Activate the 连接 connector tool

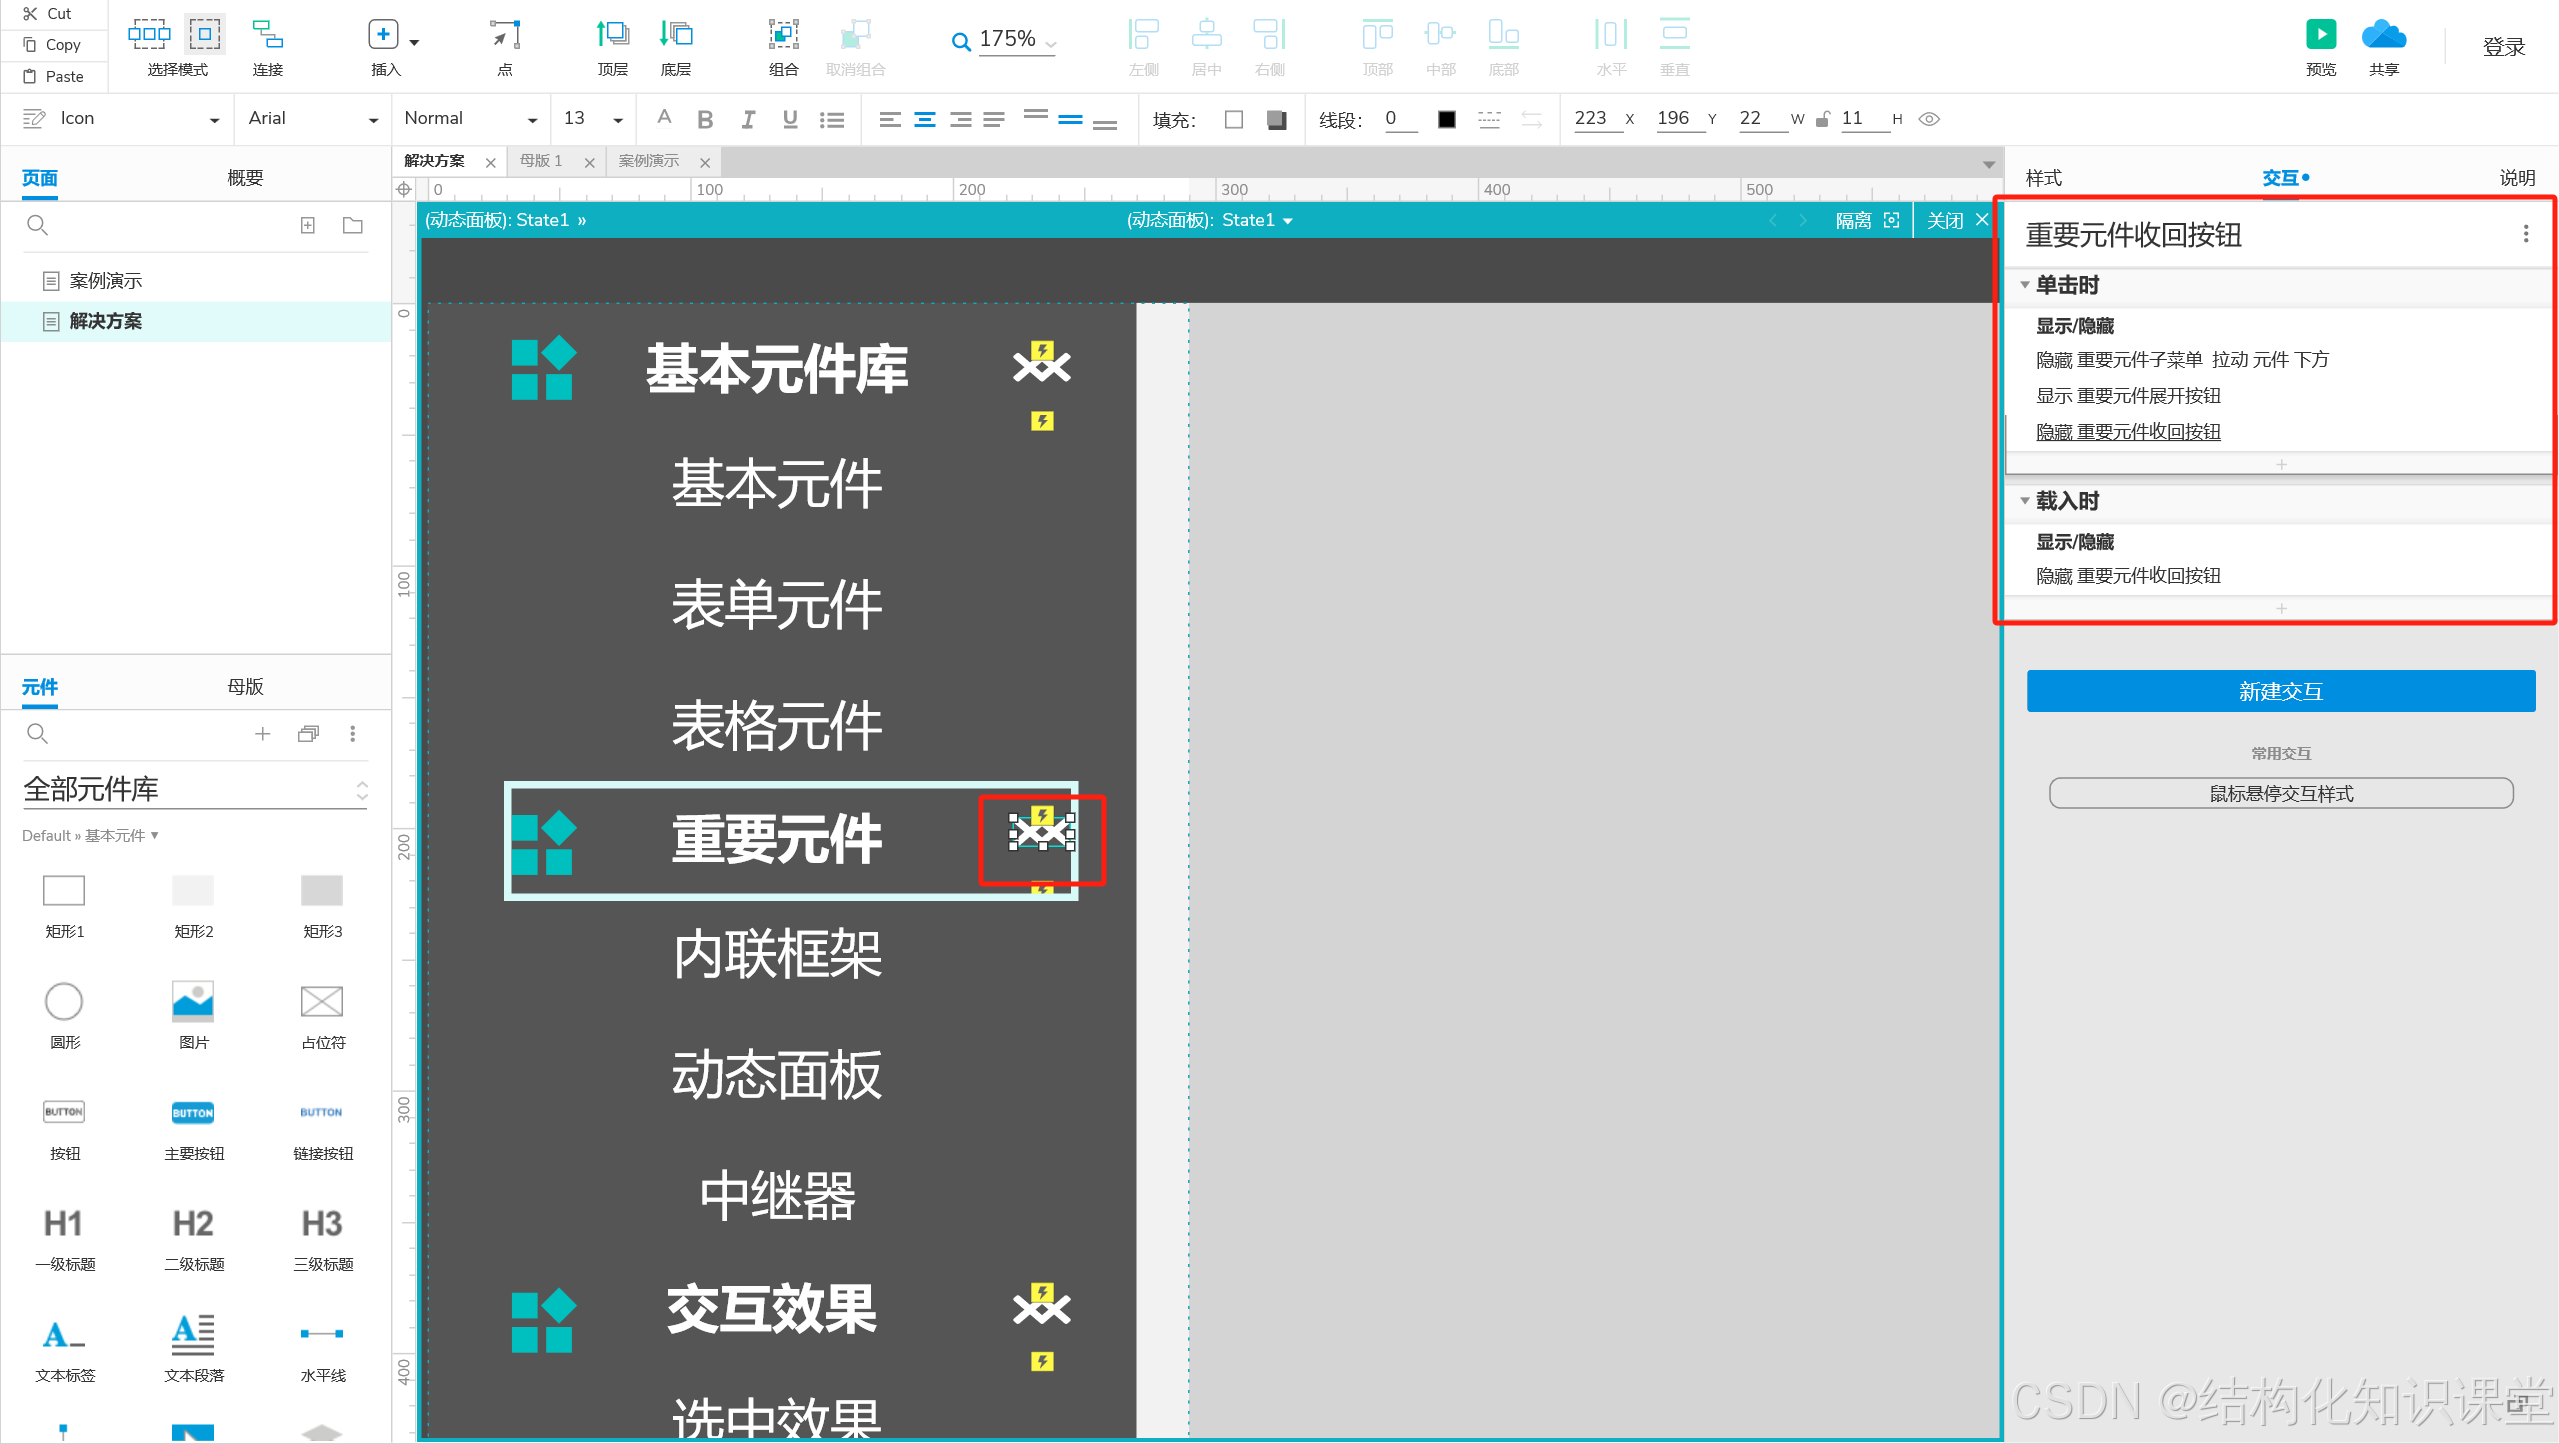267,47
